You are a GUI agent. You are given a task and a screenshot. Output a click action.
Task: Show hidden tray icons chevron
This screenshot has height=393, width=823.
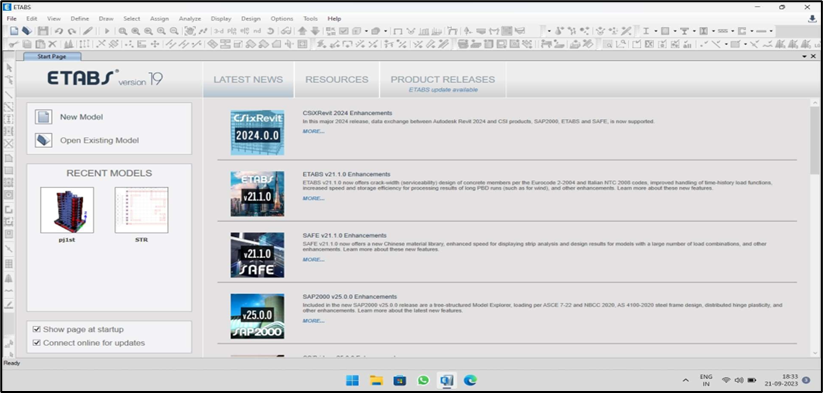pyautogui.click(x=685, y=380)
